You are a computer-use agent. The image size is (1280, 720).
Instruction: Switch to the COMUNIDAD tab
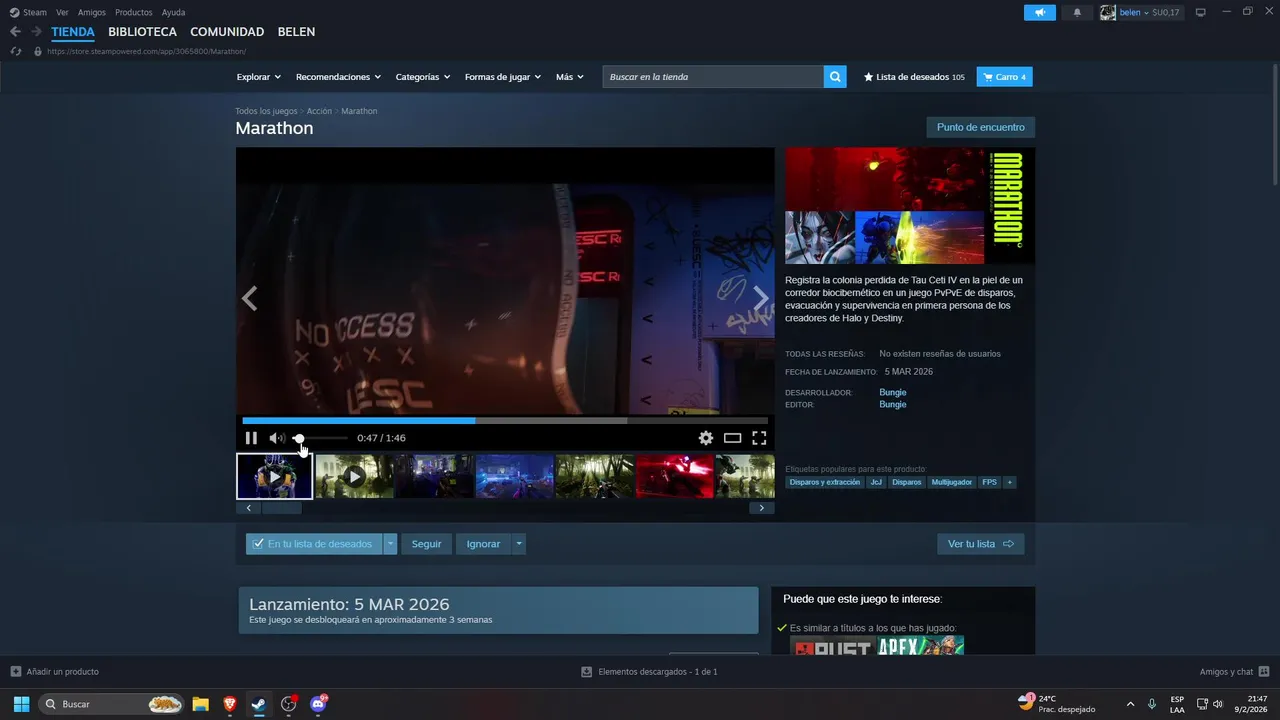[x=227, y=32]
